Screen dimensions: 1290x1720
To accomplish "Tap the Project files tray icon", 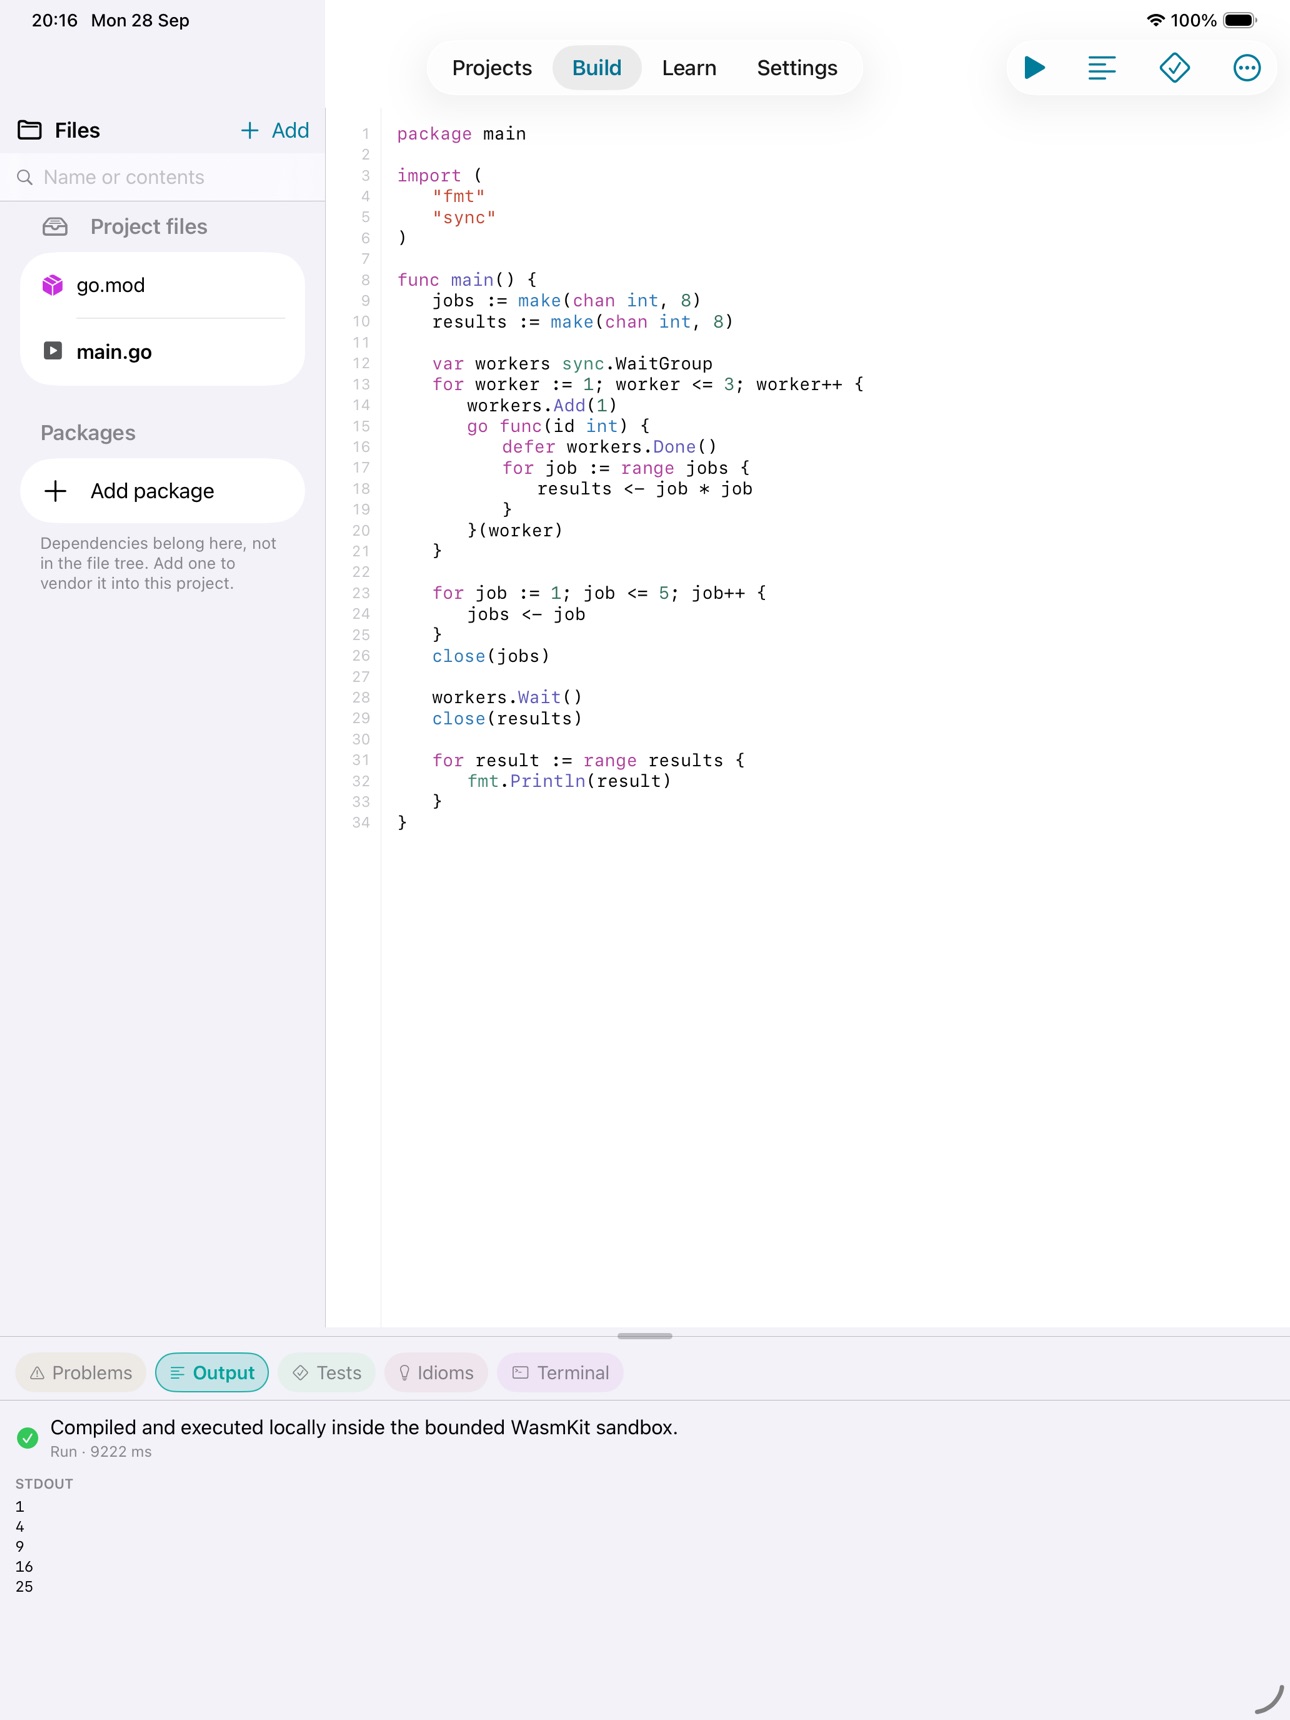I will pos(55,227).
